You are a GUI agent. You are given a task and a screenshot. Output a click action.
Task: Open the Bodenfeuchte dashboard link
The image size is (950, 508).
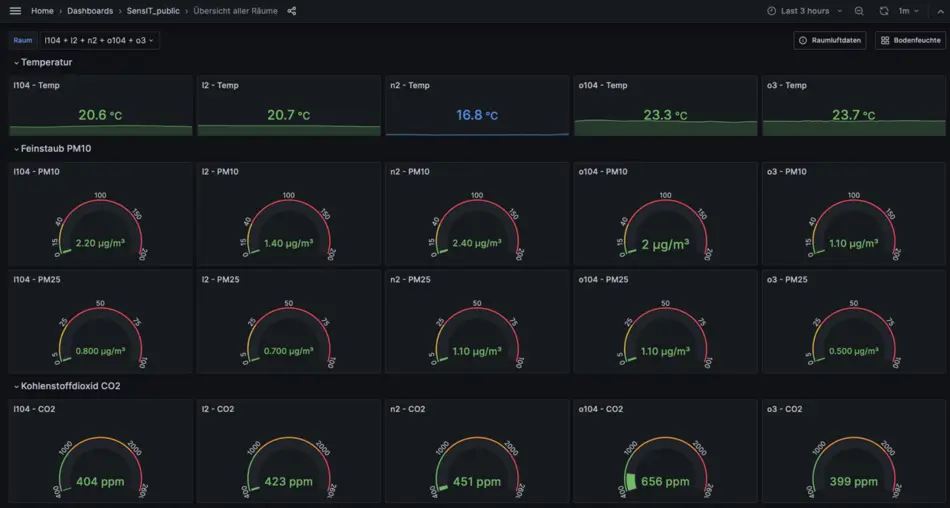(x=910, y=40)
